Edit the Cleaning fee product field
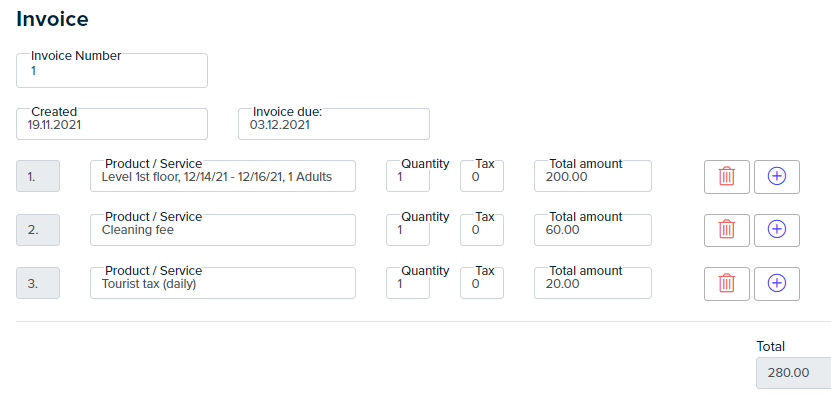The height and width of the screenshot is (397, 831). tap(223, 230)
